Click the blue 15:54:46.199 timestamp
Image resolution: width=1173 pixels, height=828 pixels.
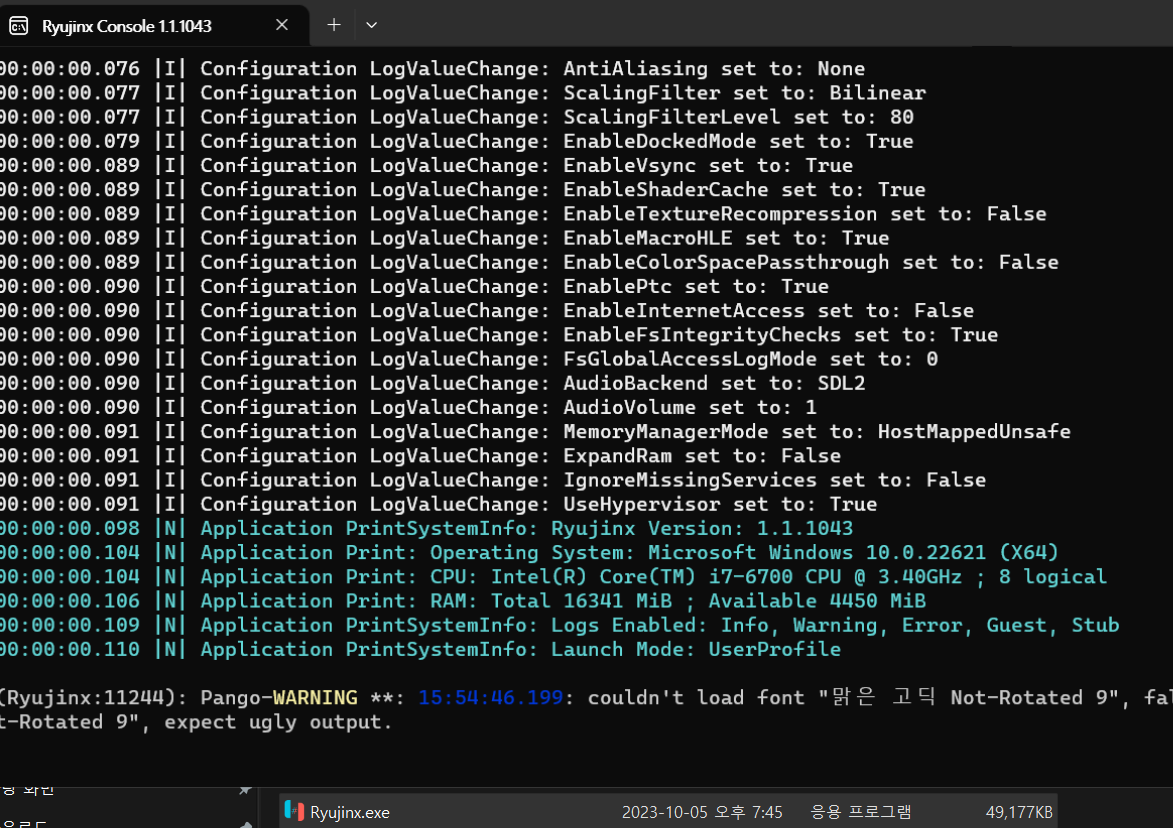490,697
